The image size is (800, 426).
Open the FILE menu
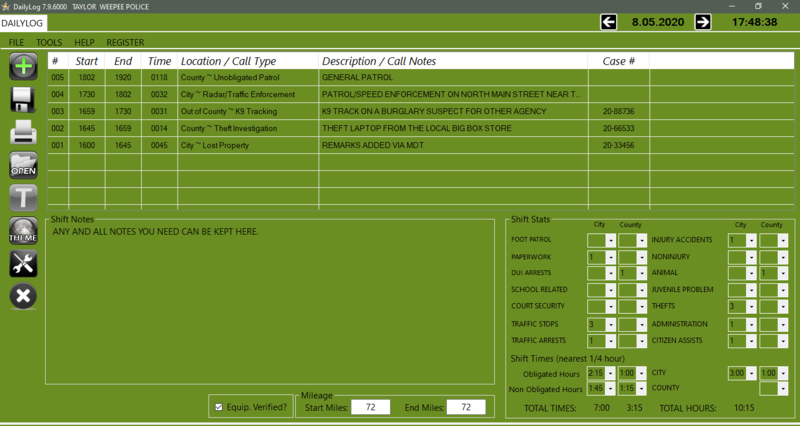pos(16,42)
